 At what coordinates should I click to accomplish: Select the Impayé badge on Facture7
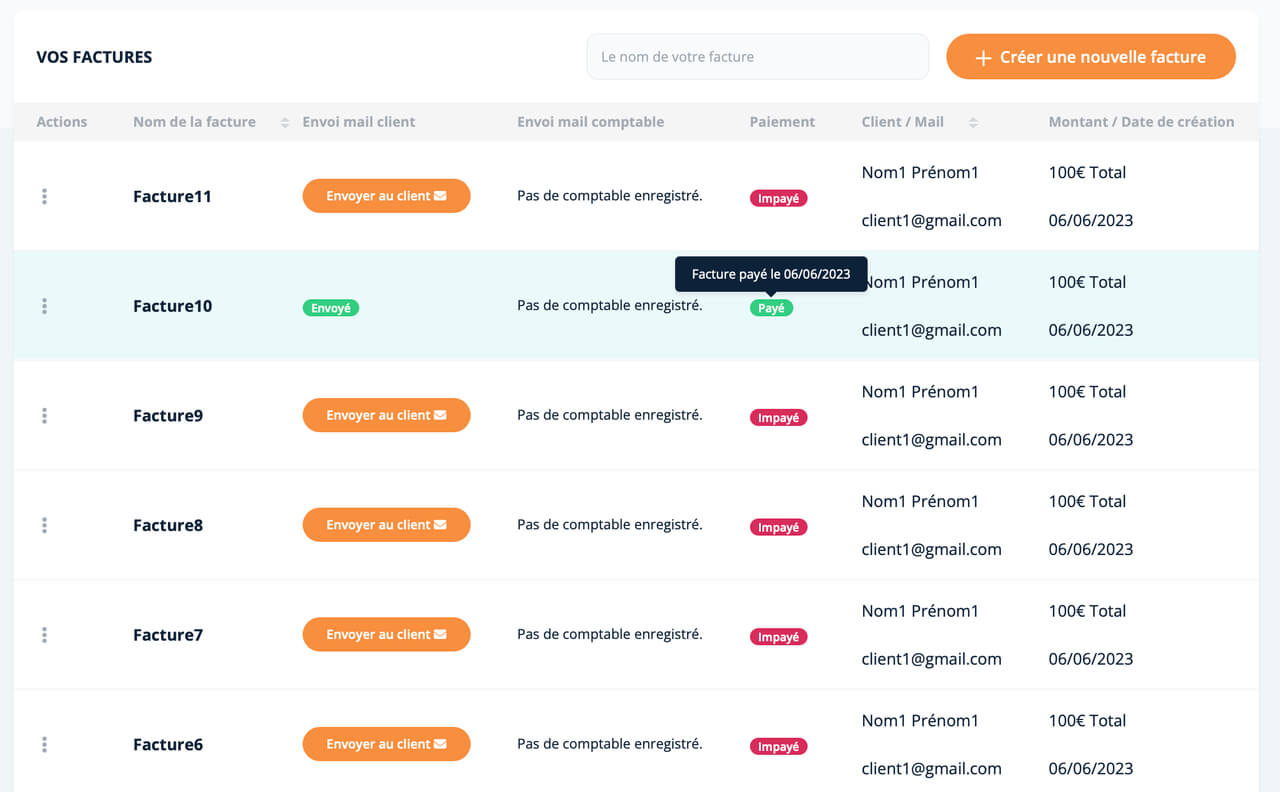(x=778, y=637)
